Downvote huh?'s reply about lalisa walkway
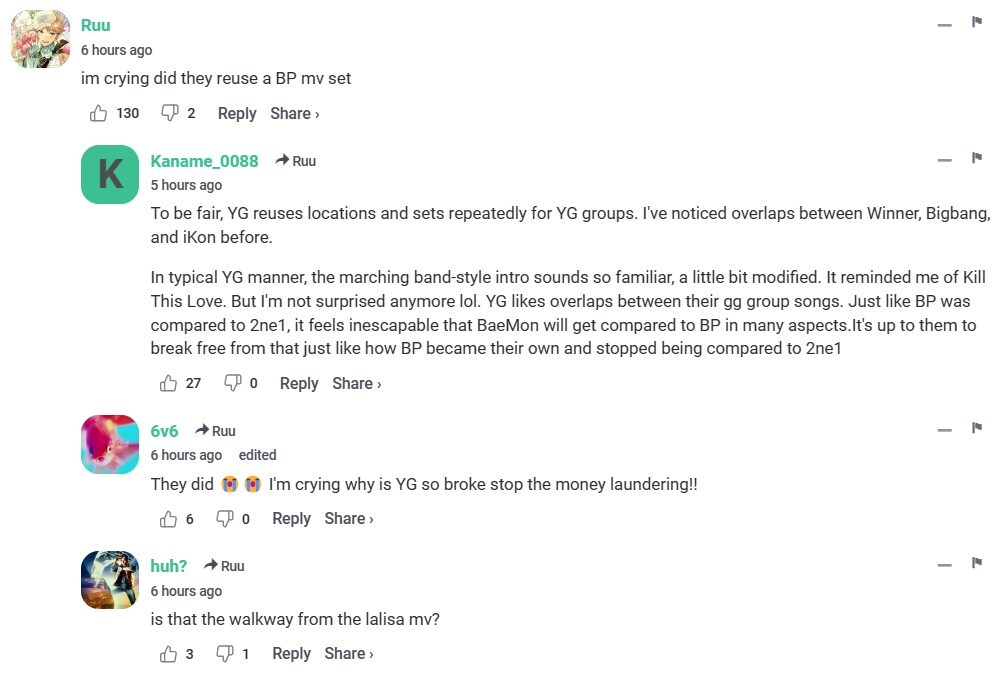The height and width of the screenshot is (674, 1007). 226,654
